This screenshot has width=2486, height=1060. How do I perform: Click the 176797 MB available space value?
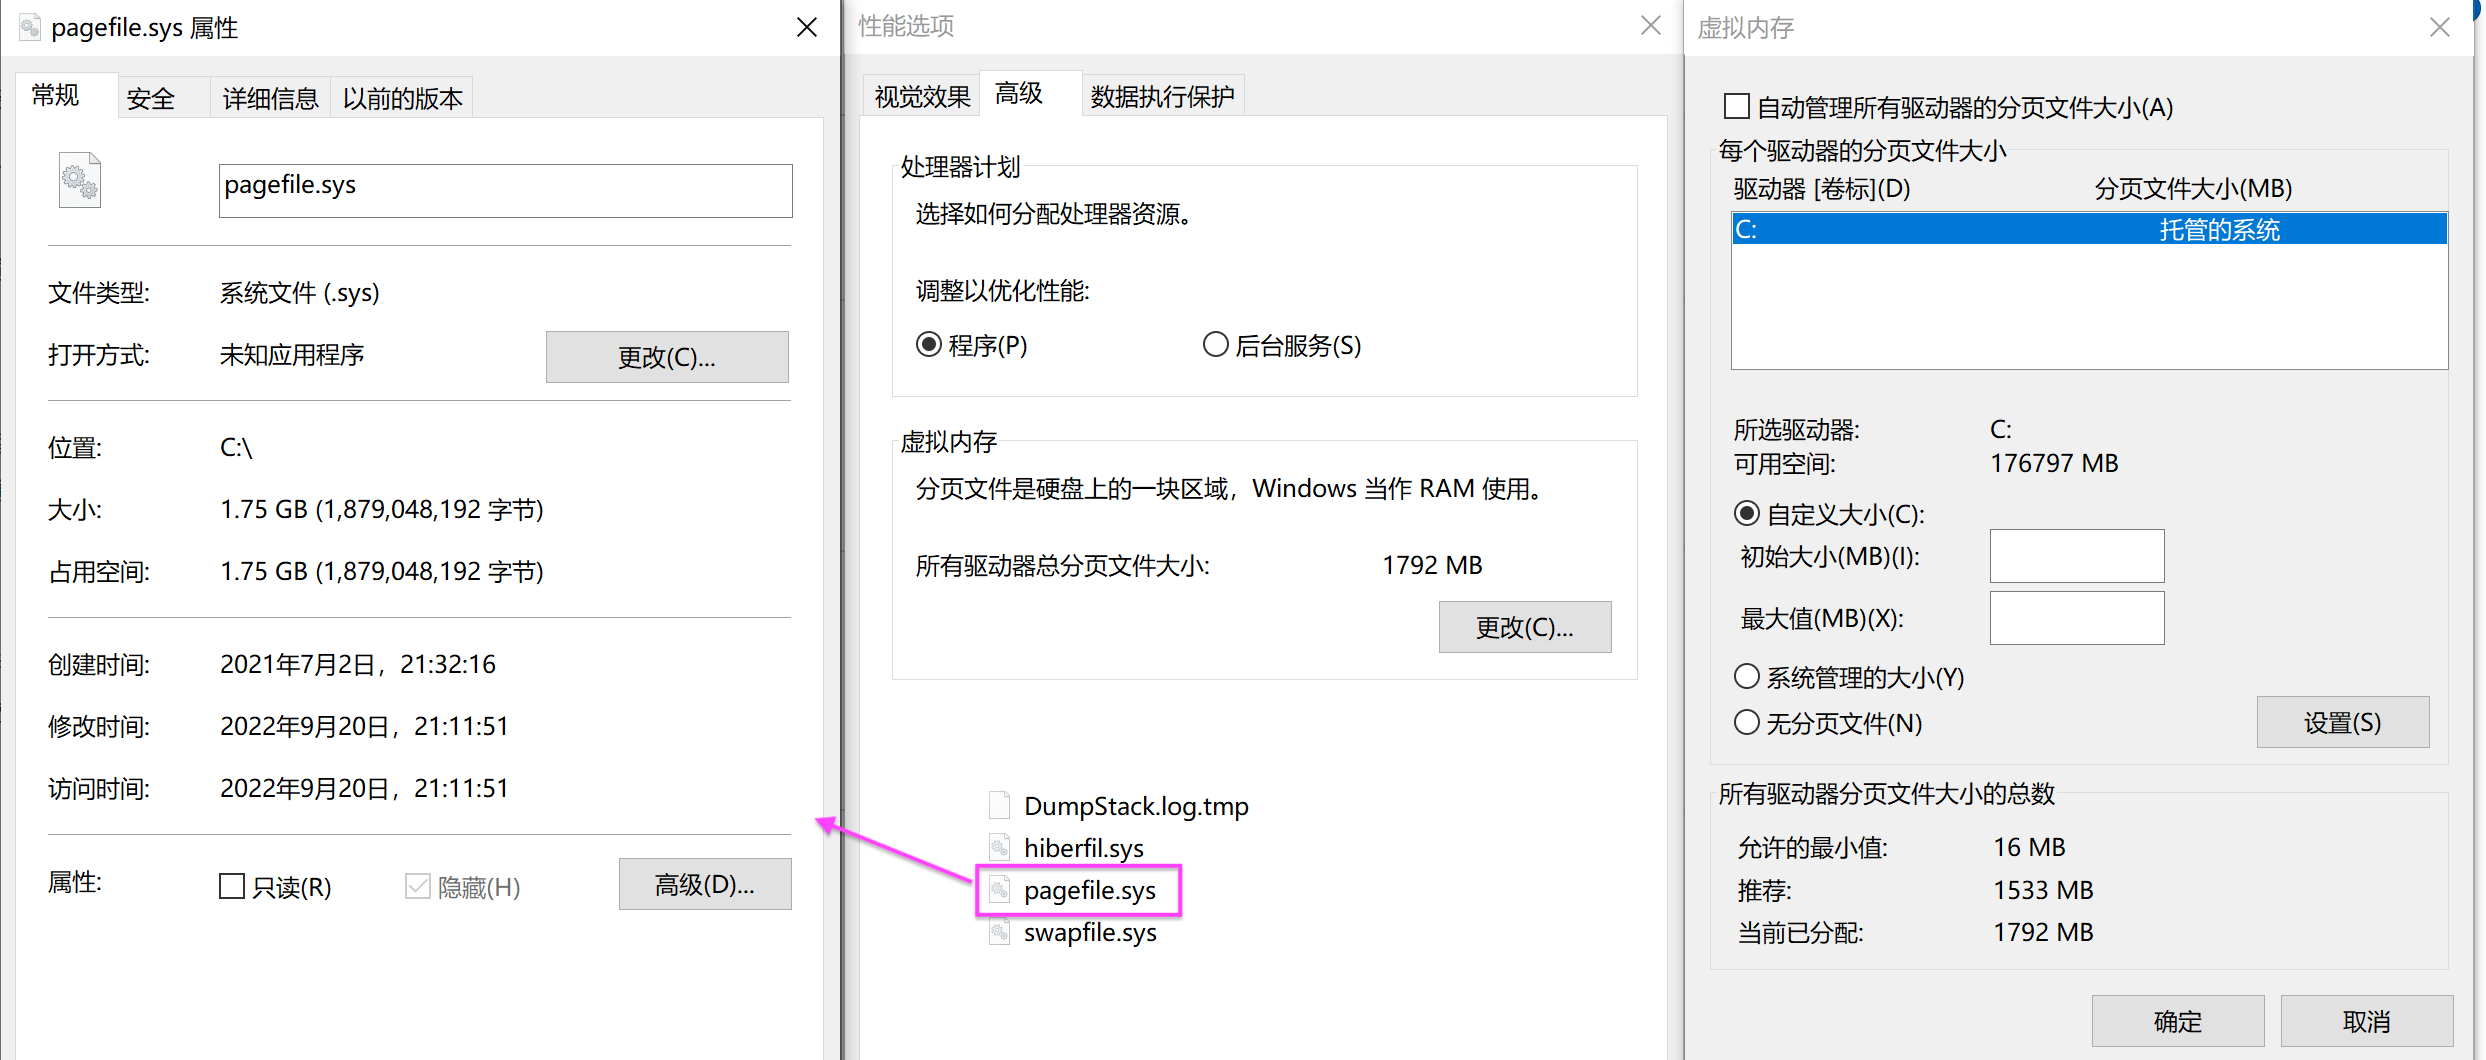point(2054,463)
